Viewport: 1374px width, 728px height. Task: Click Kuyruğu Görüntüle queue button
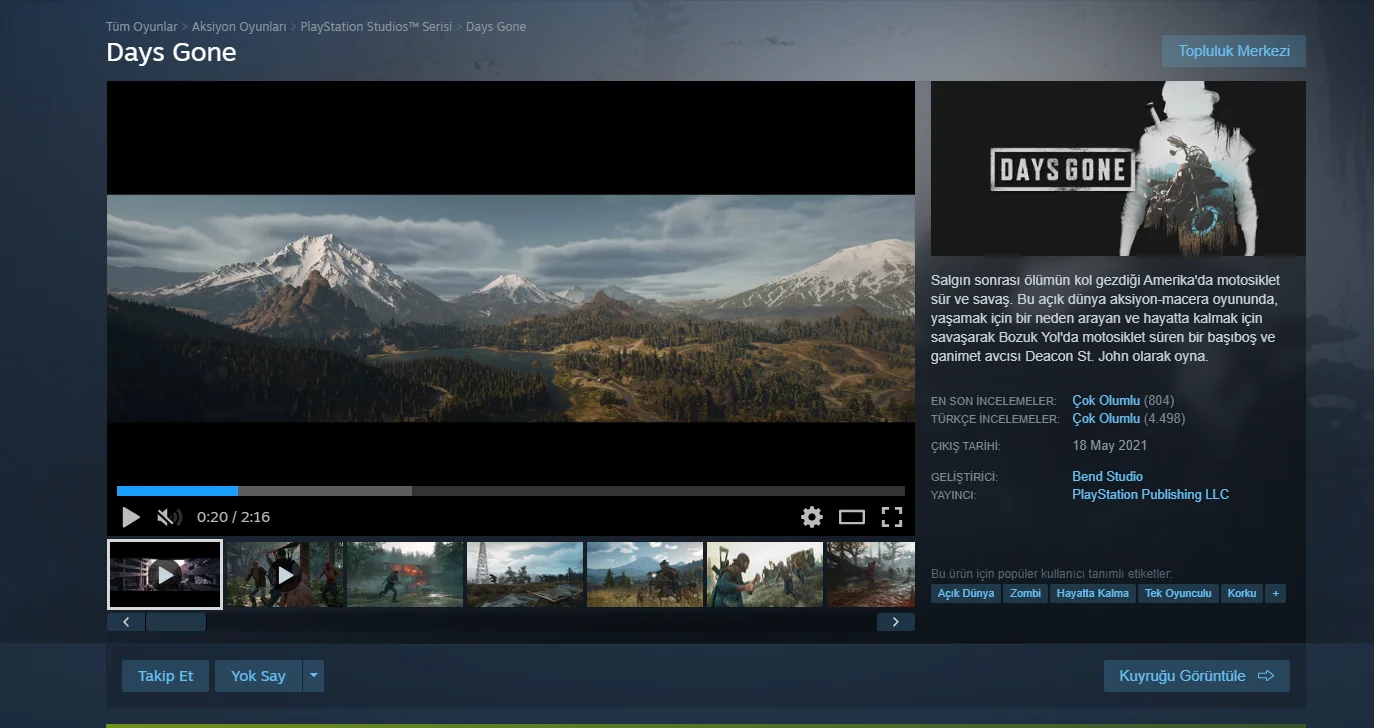(x=1196, y=676)
